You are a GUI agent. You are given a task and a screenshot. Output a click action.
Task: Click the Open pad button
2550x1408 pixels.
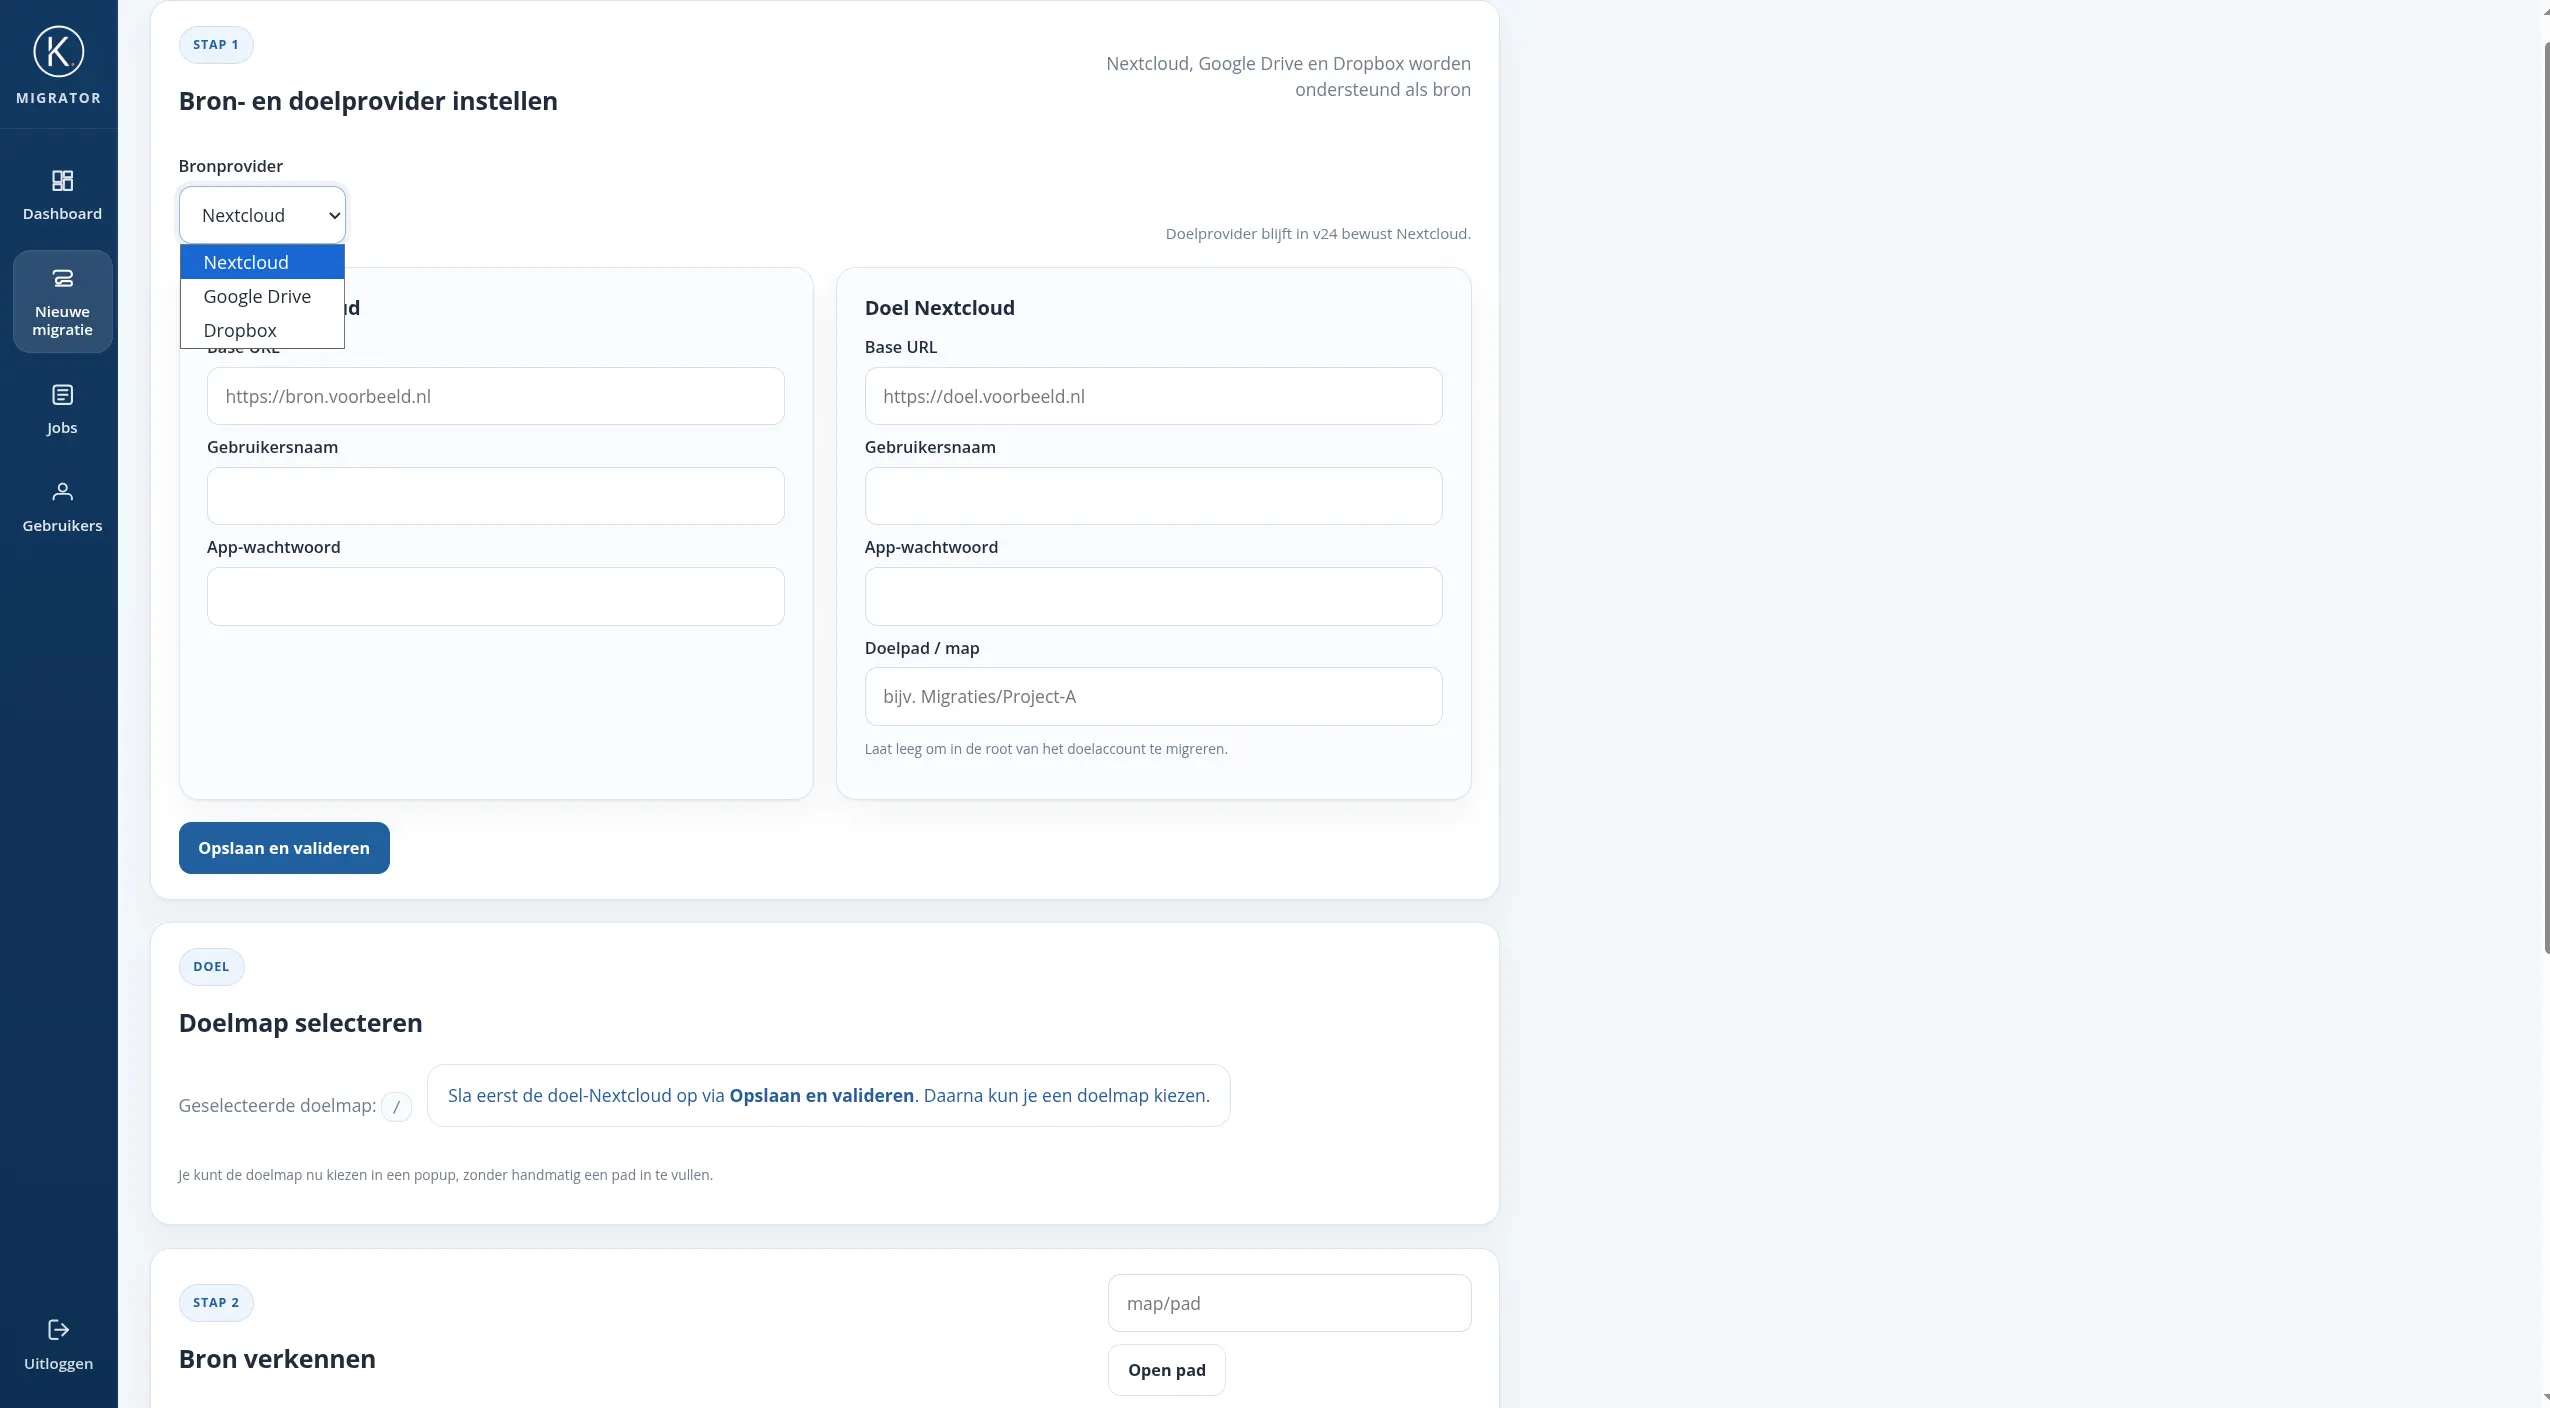click(x=1166, y=1370)
